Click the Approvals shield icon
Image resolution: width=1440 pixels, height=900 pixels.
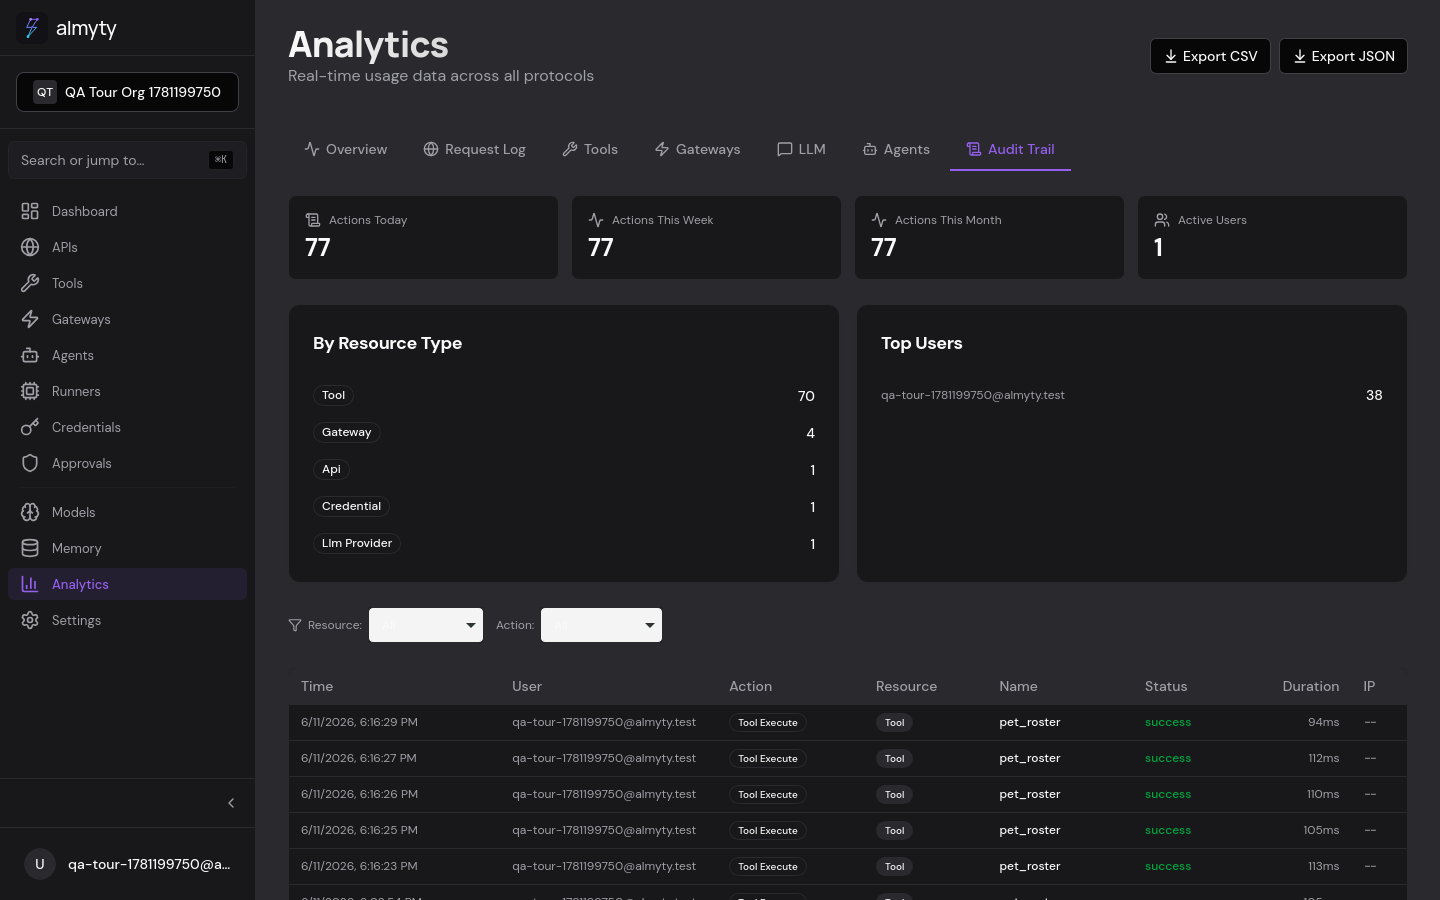tap(30, 463)
